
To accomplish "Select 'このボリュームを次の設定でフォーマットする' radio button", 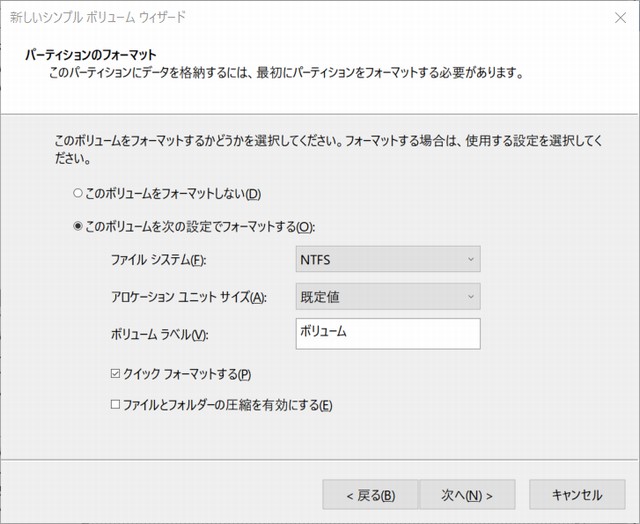I will pyautogui.click(x=78, y=227).
